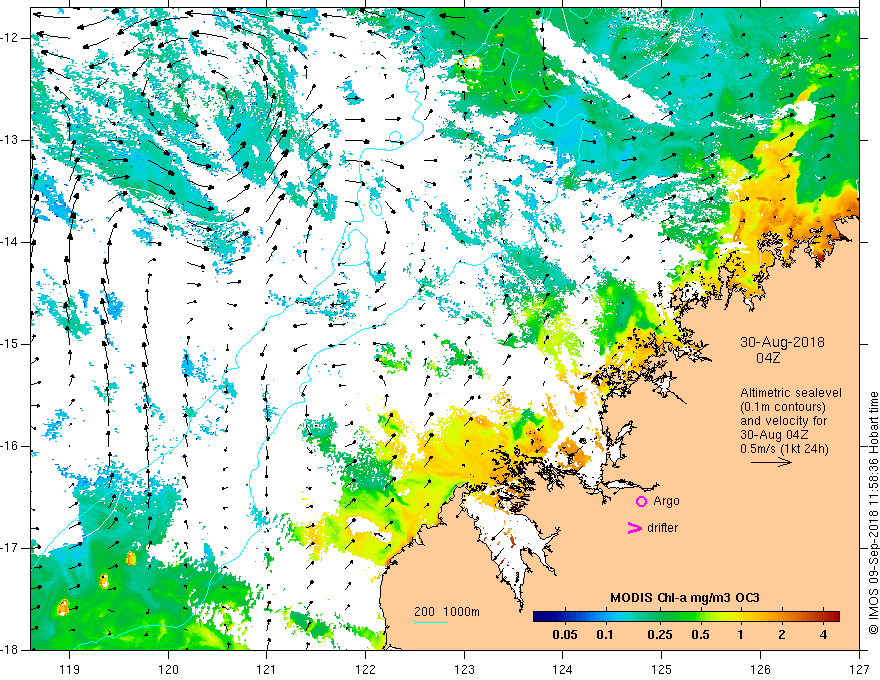Click the latitude axis label '-14'
The width and height of the screenshot is (880, 680).
[11, 242]
